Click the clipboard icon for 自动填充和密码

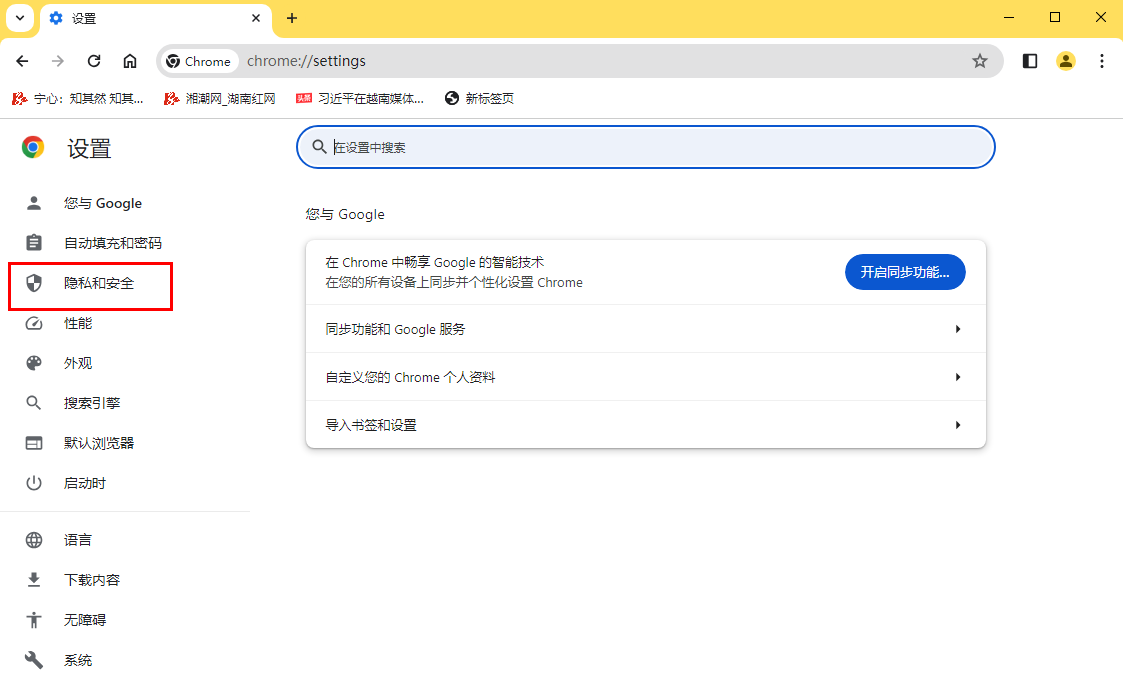34,243
